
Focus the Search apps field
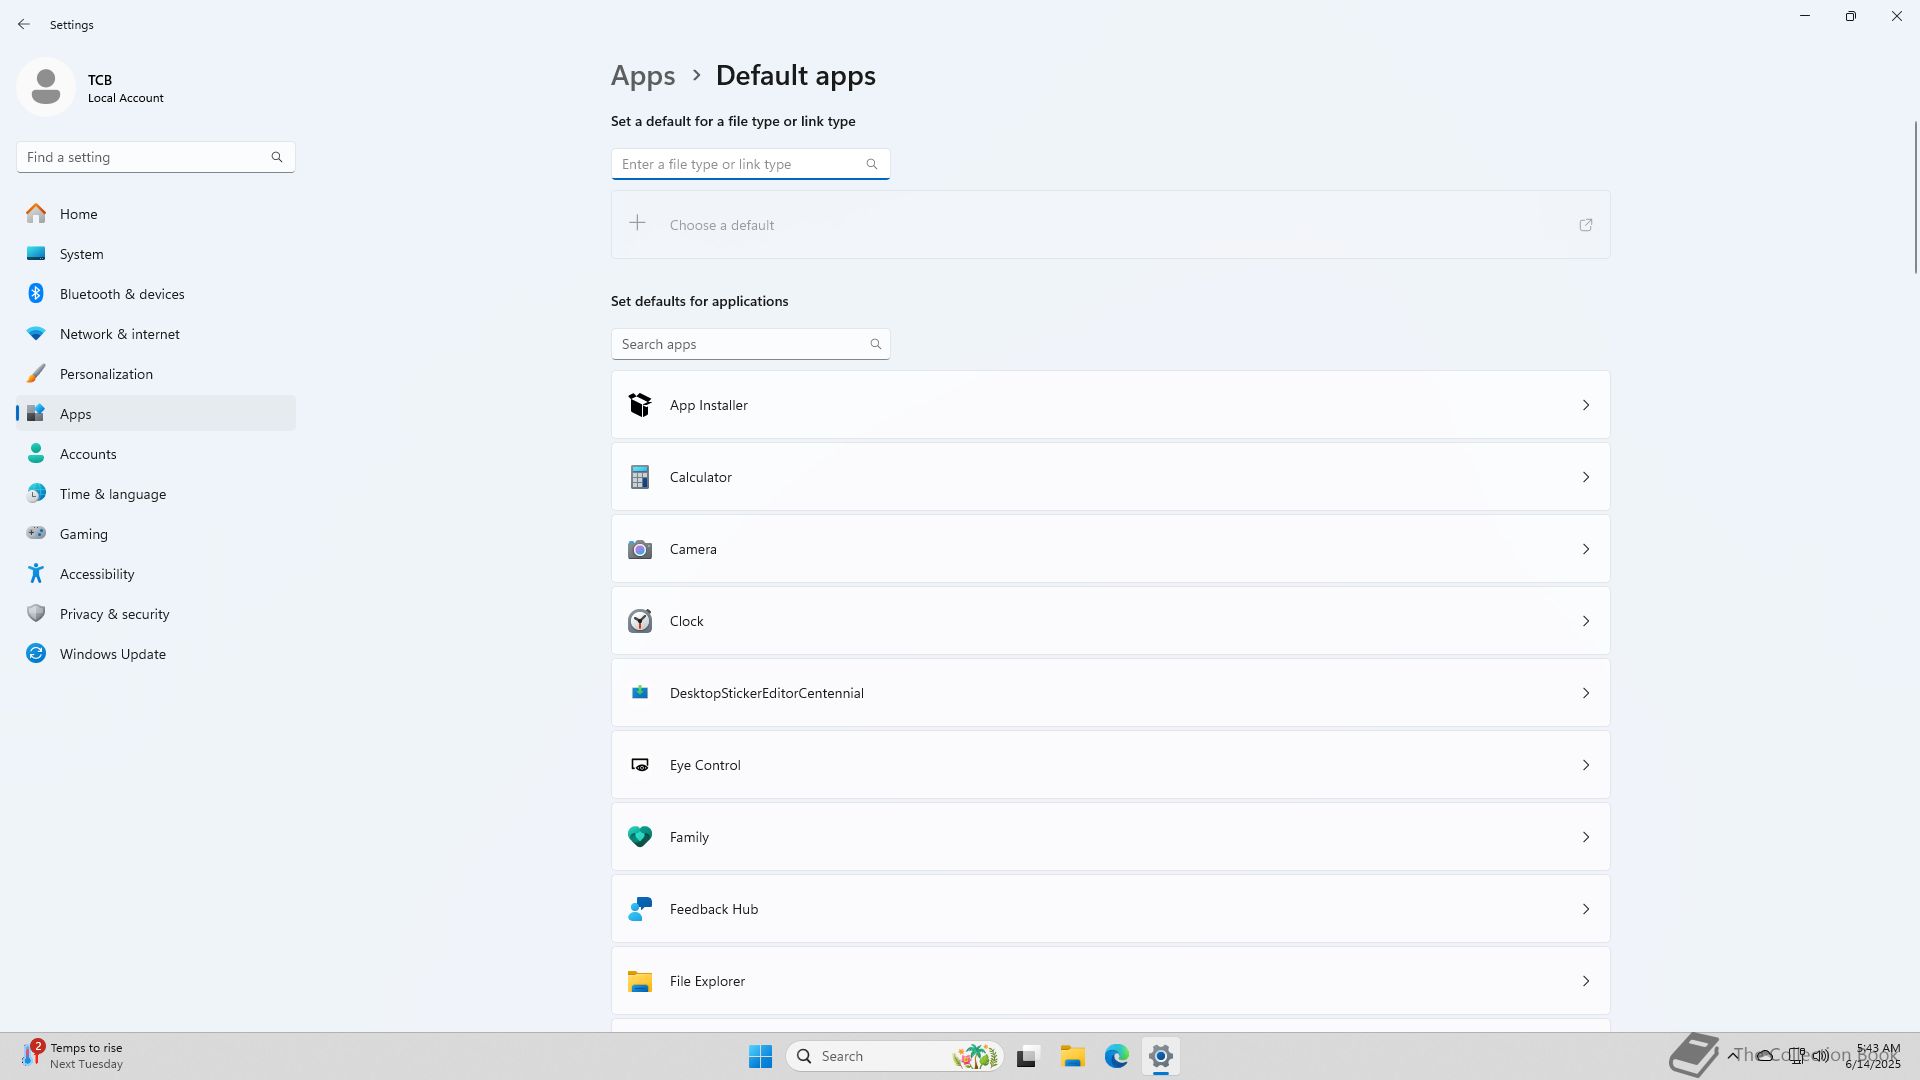point(740,344)
